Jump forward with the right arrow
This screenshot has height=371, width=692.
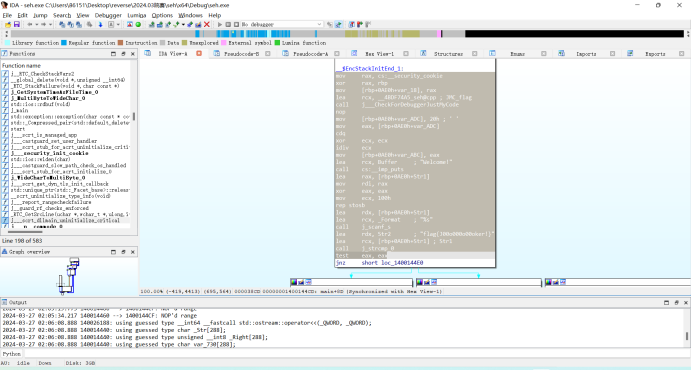click(43, 25)
